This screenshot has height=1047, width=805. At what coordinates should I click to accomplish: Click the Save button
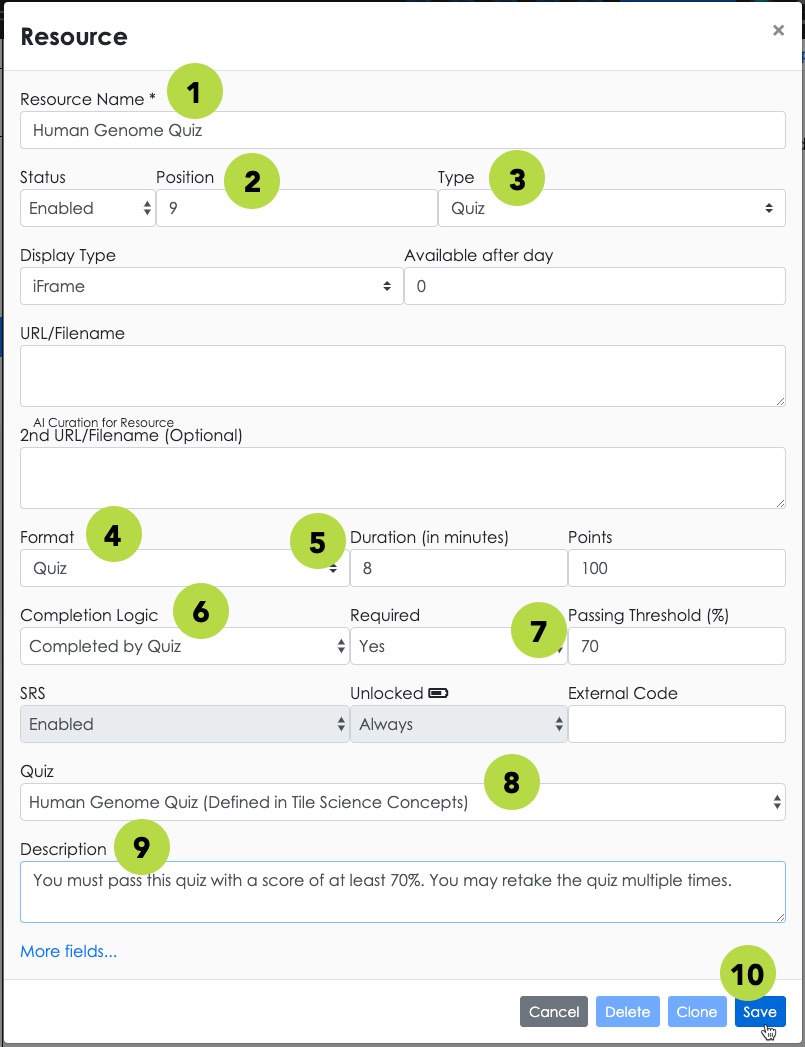pyautogui.click(x=760, y=1012)
